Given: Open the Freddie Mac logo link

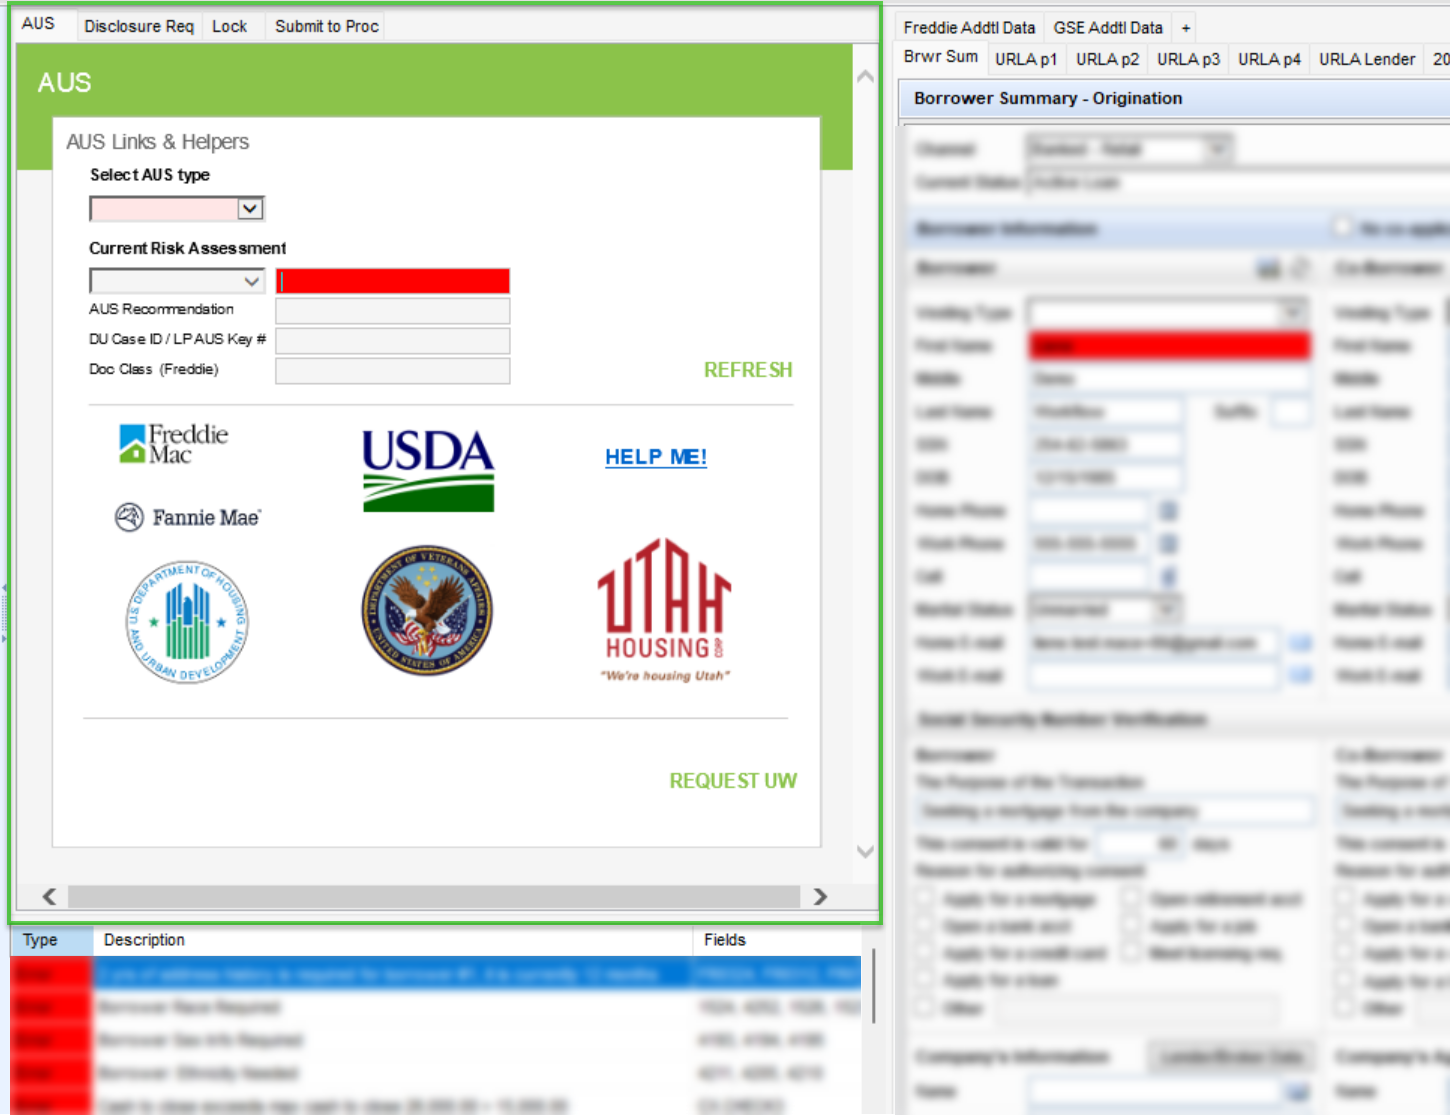Looking at the screenshot, I should coord(174,443).
